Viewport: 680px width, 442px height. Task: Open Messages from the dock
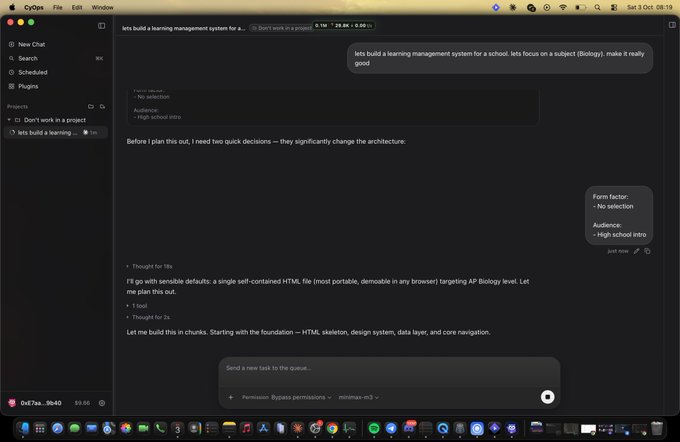pos(75,429)
